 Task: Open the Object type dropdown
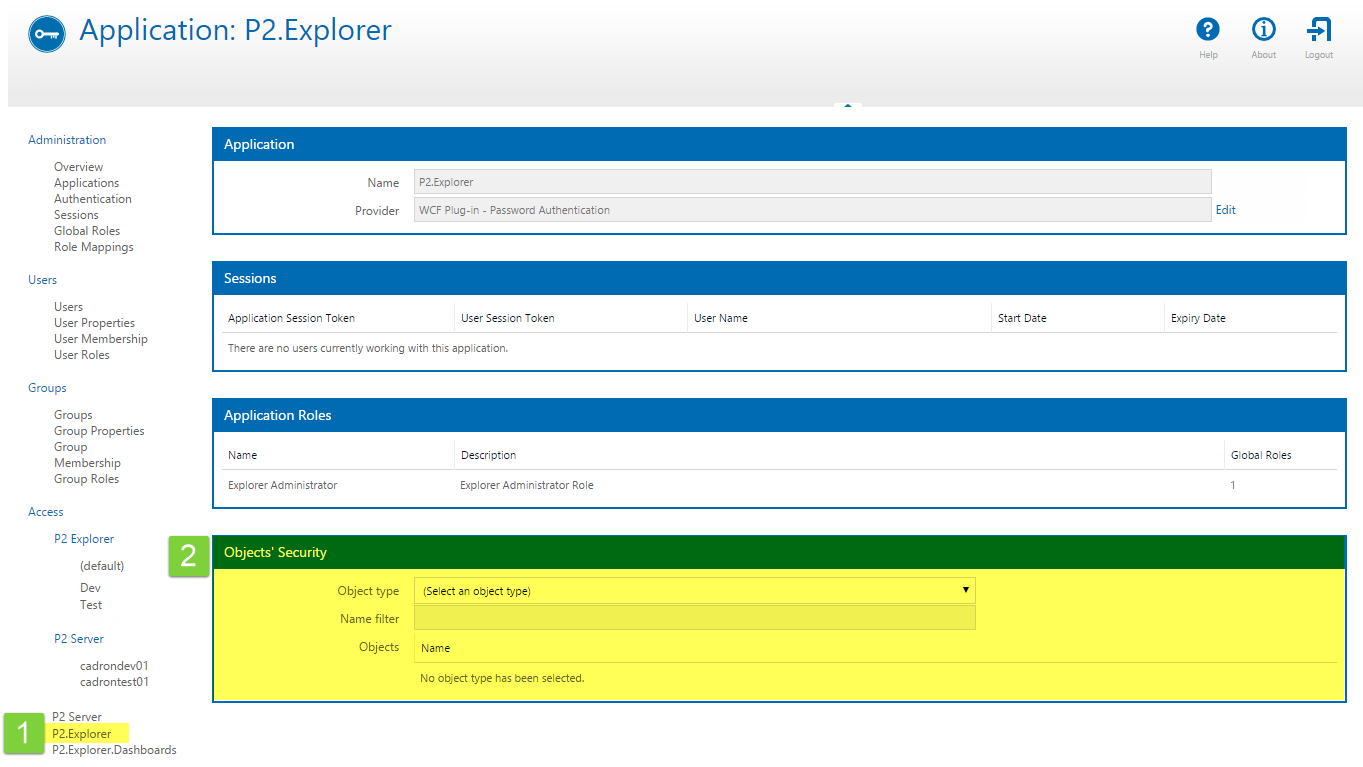(x=694, y=591)
